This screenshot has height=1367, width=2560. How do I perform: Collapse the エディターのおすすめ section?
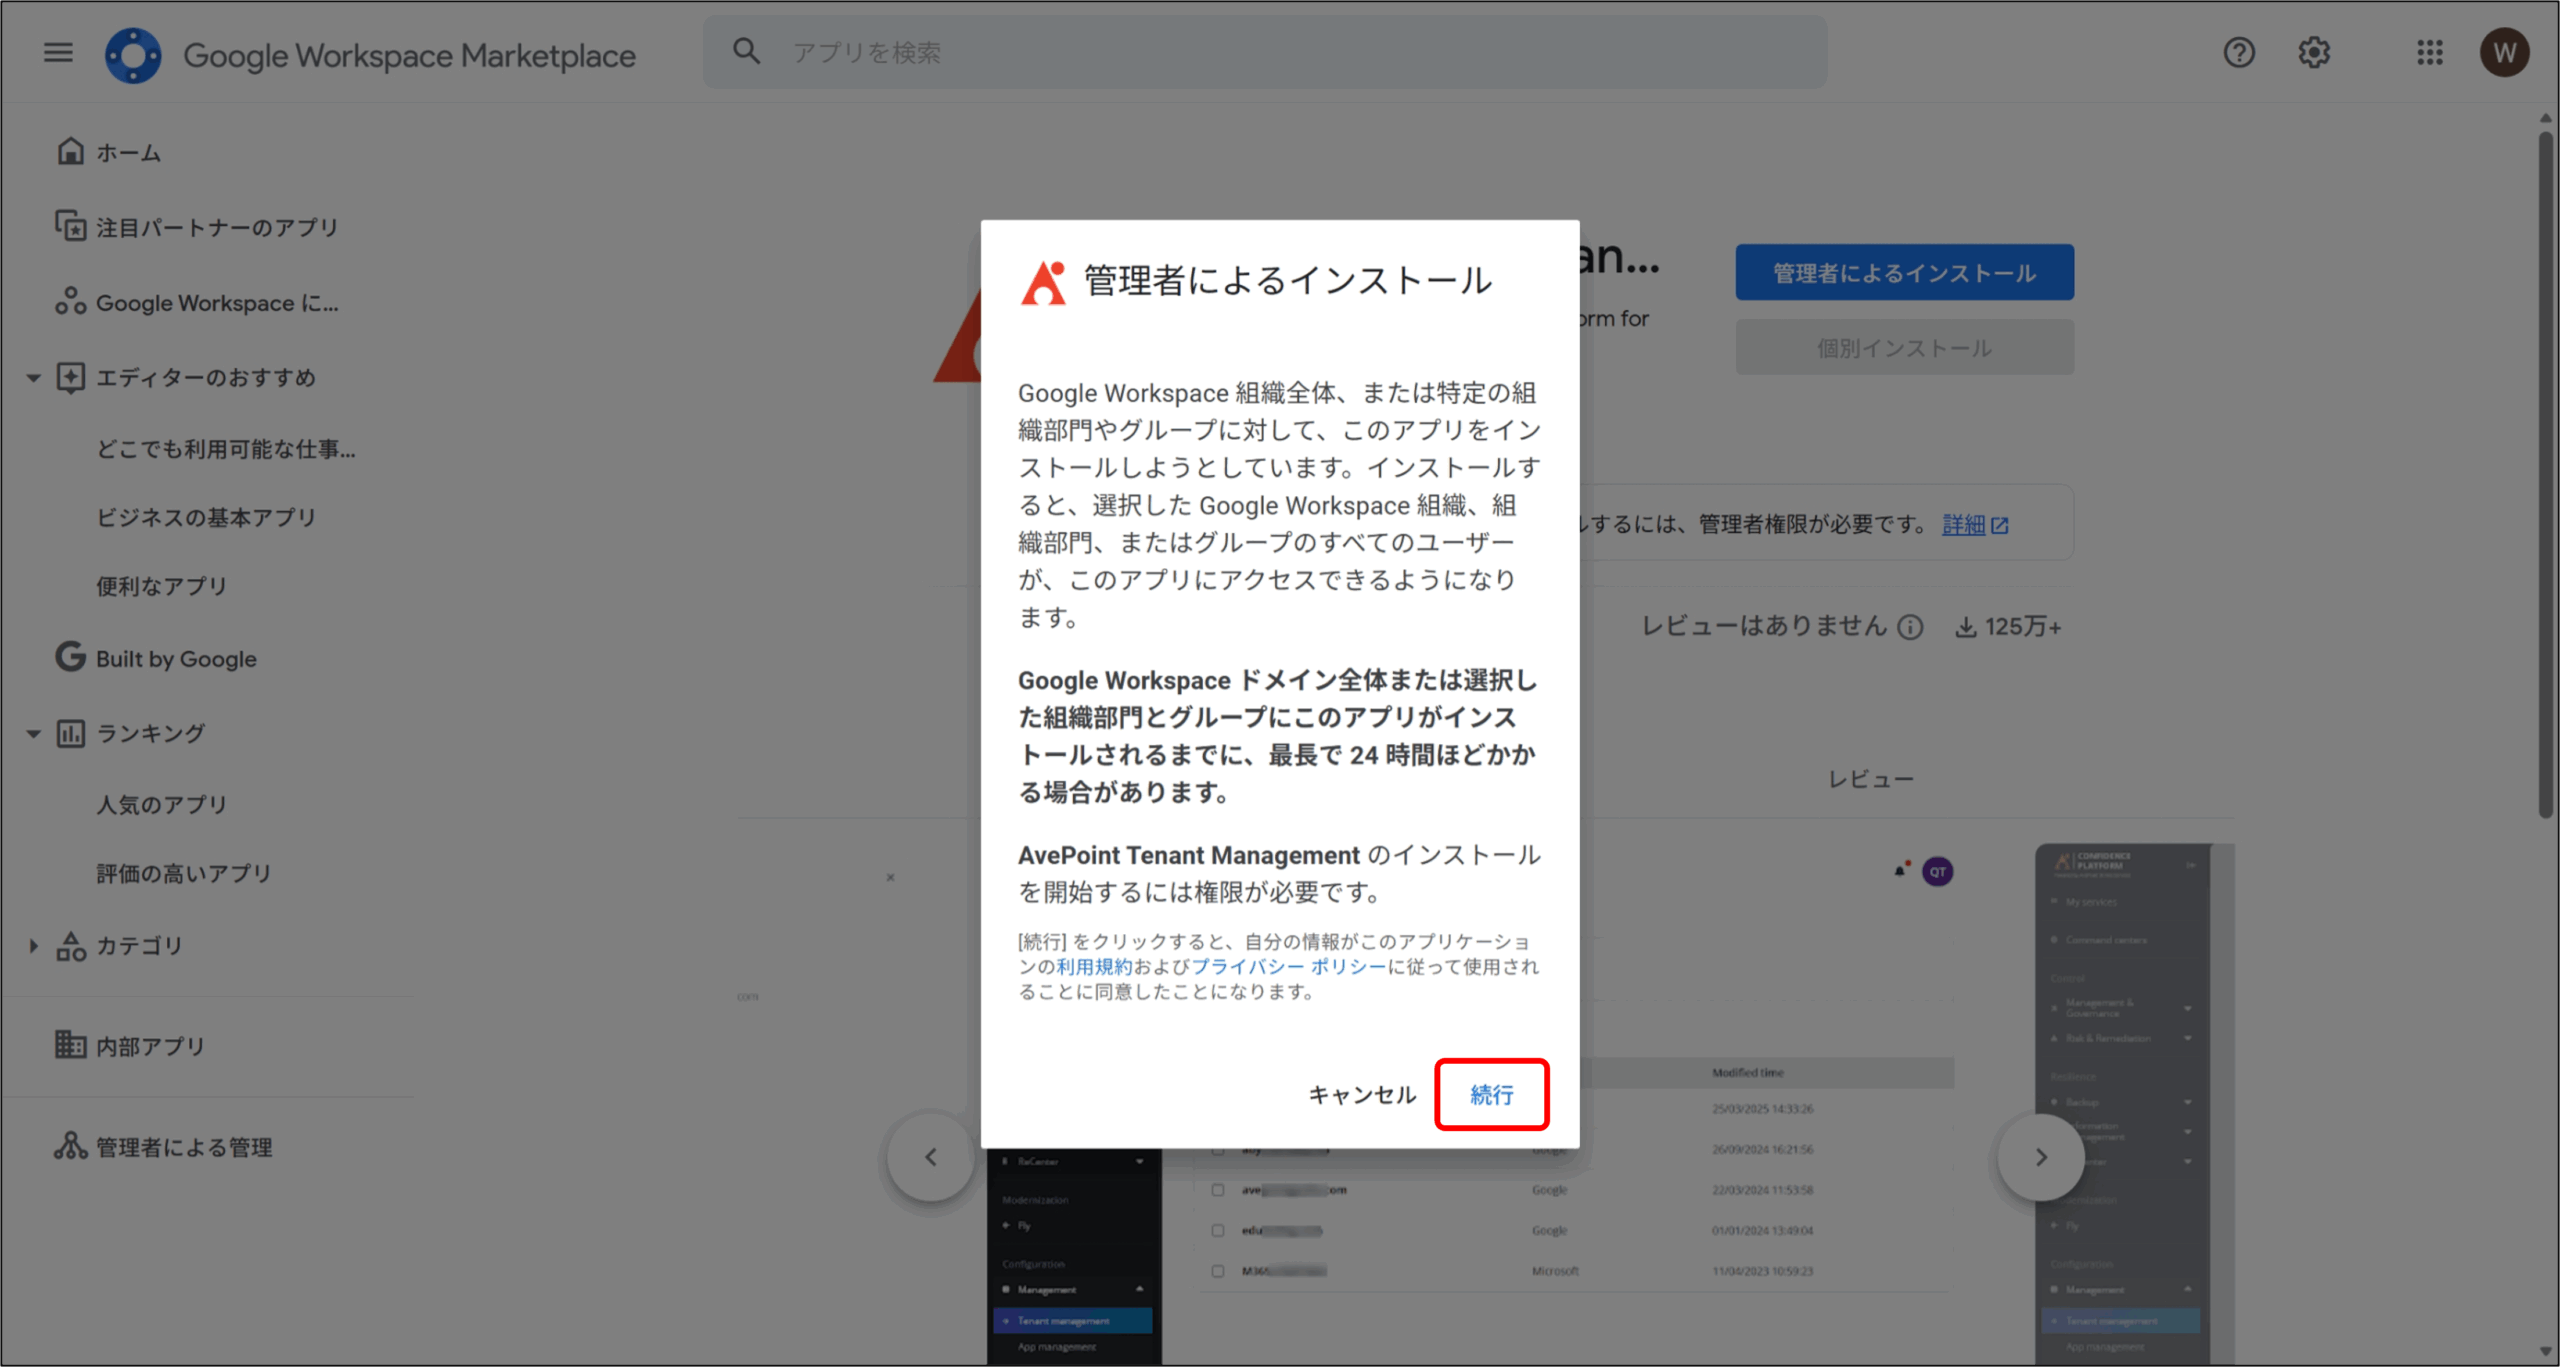point(33,378)
